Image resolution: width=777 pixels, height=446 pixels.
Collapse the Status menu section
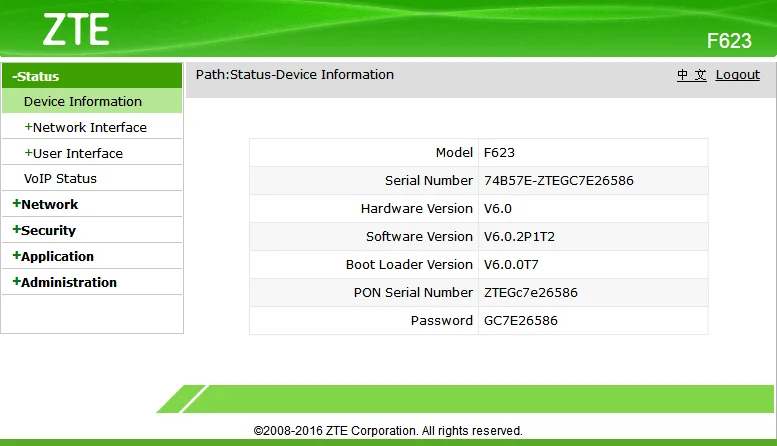(92, 76)
